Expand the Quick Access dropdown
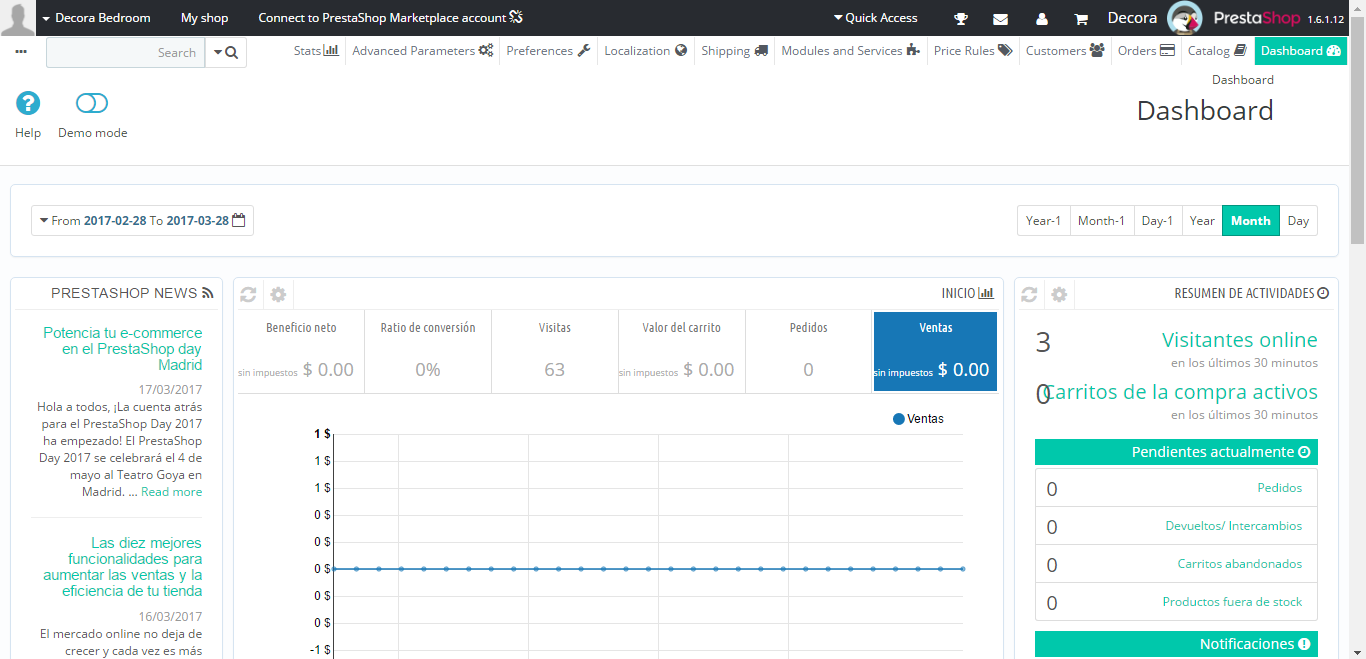 pyautogui.click(x=875, y=18)
